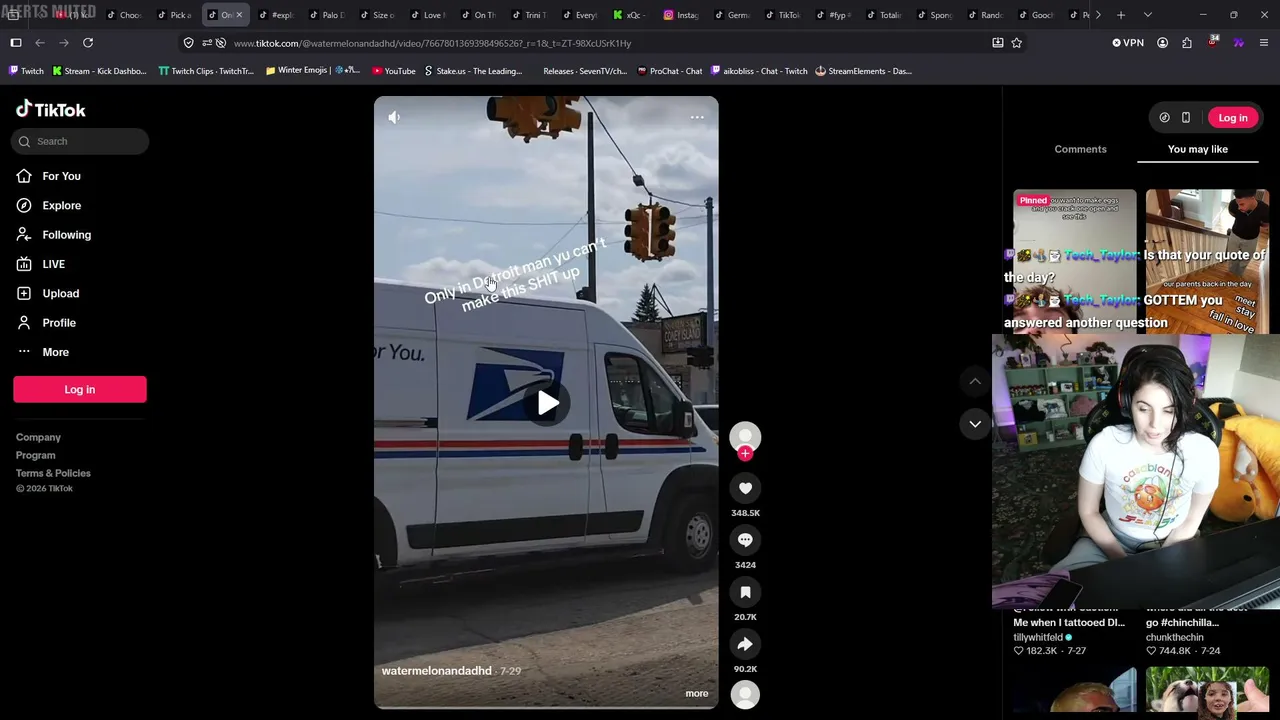Viewport: 1280px width, 720px height.
Task: Toggle the browser VPN button
Action: [1128, 43]
